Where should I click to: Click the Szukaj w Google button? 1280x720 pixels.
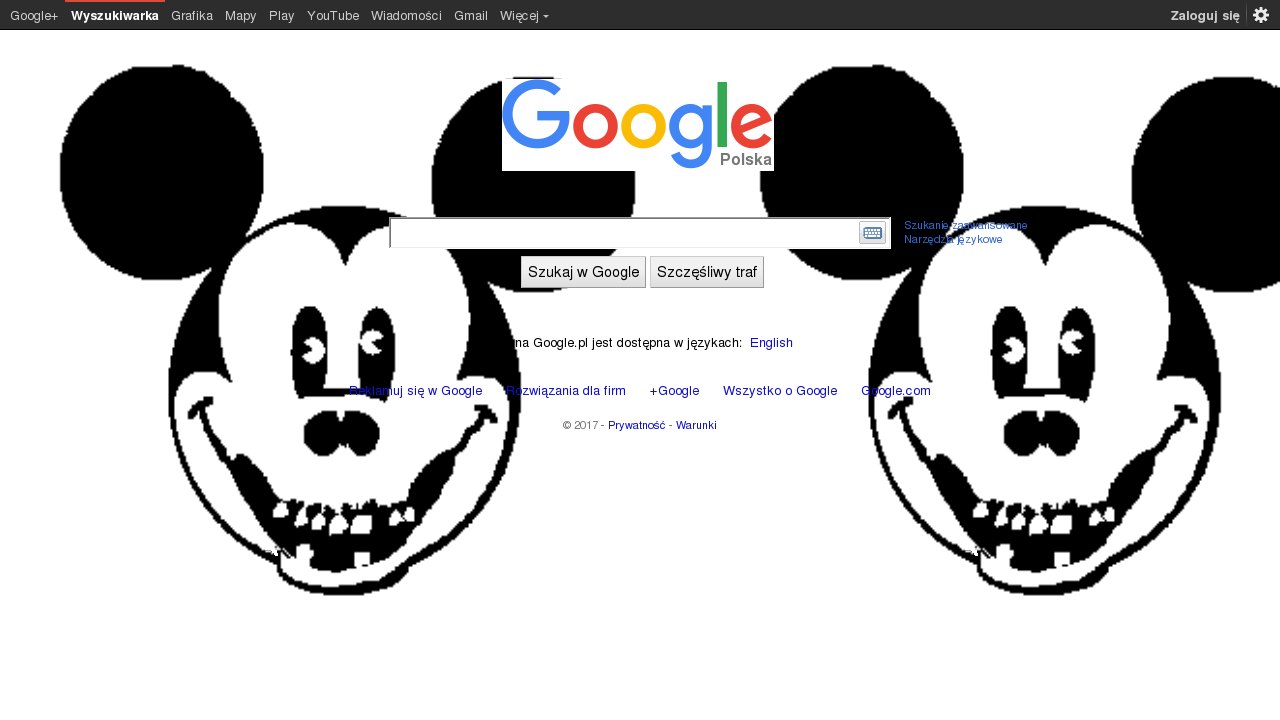(x=583, y=272)
